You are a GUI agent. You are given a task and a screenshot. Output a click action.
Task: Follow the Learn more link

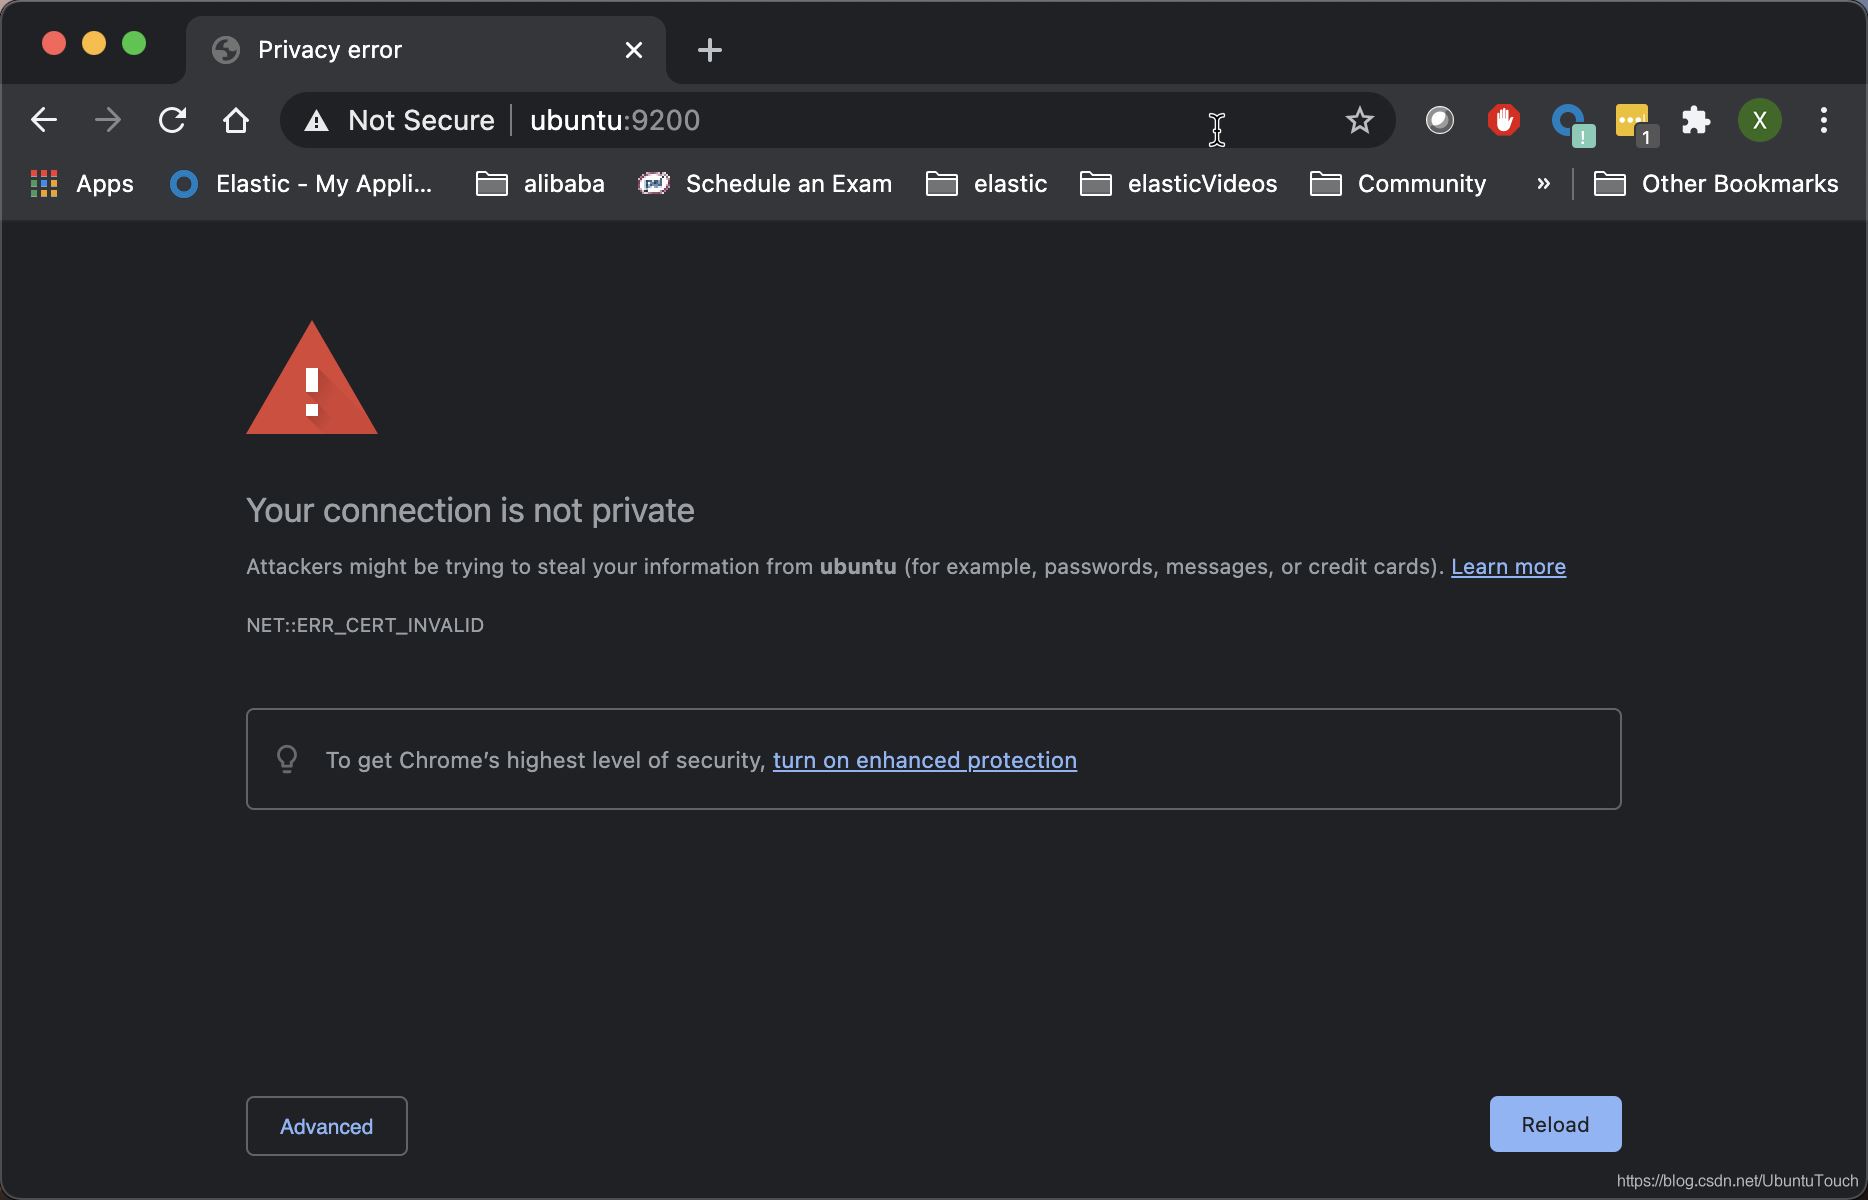1508,567
